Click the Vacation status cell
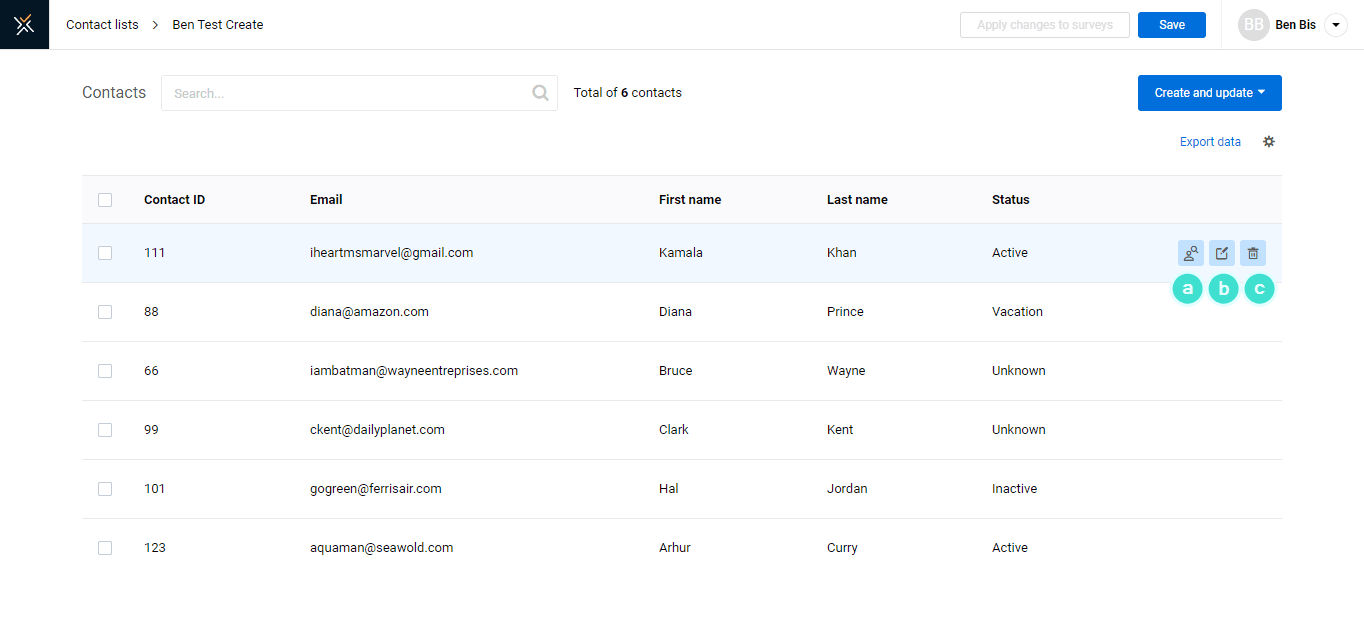The height and width of the screenshot is (622, 1364). (1017, 312)
